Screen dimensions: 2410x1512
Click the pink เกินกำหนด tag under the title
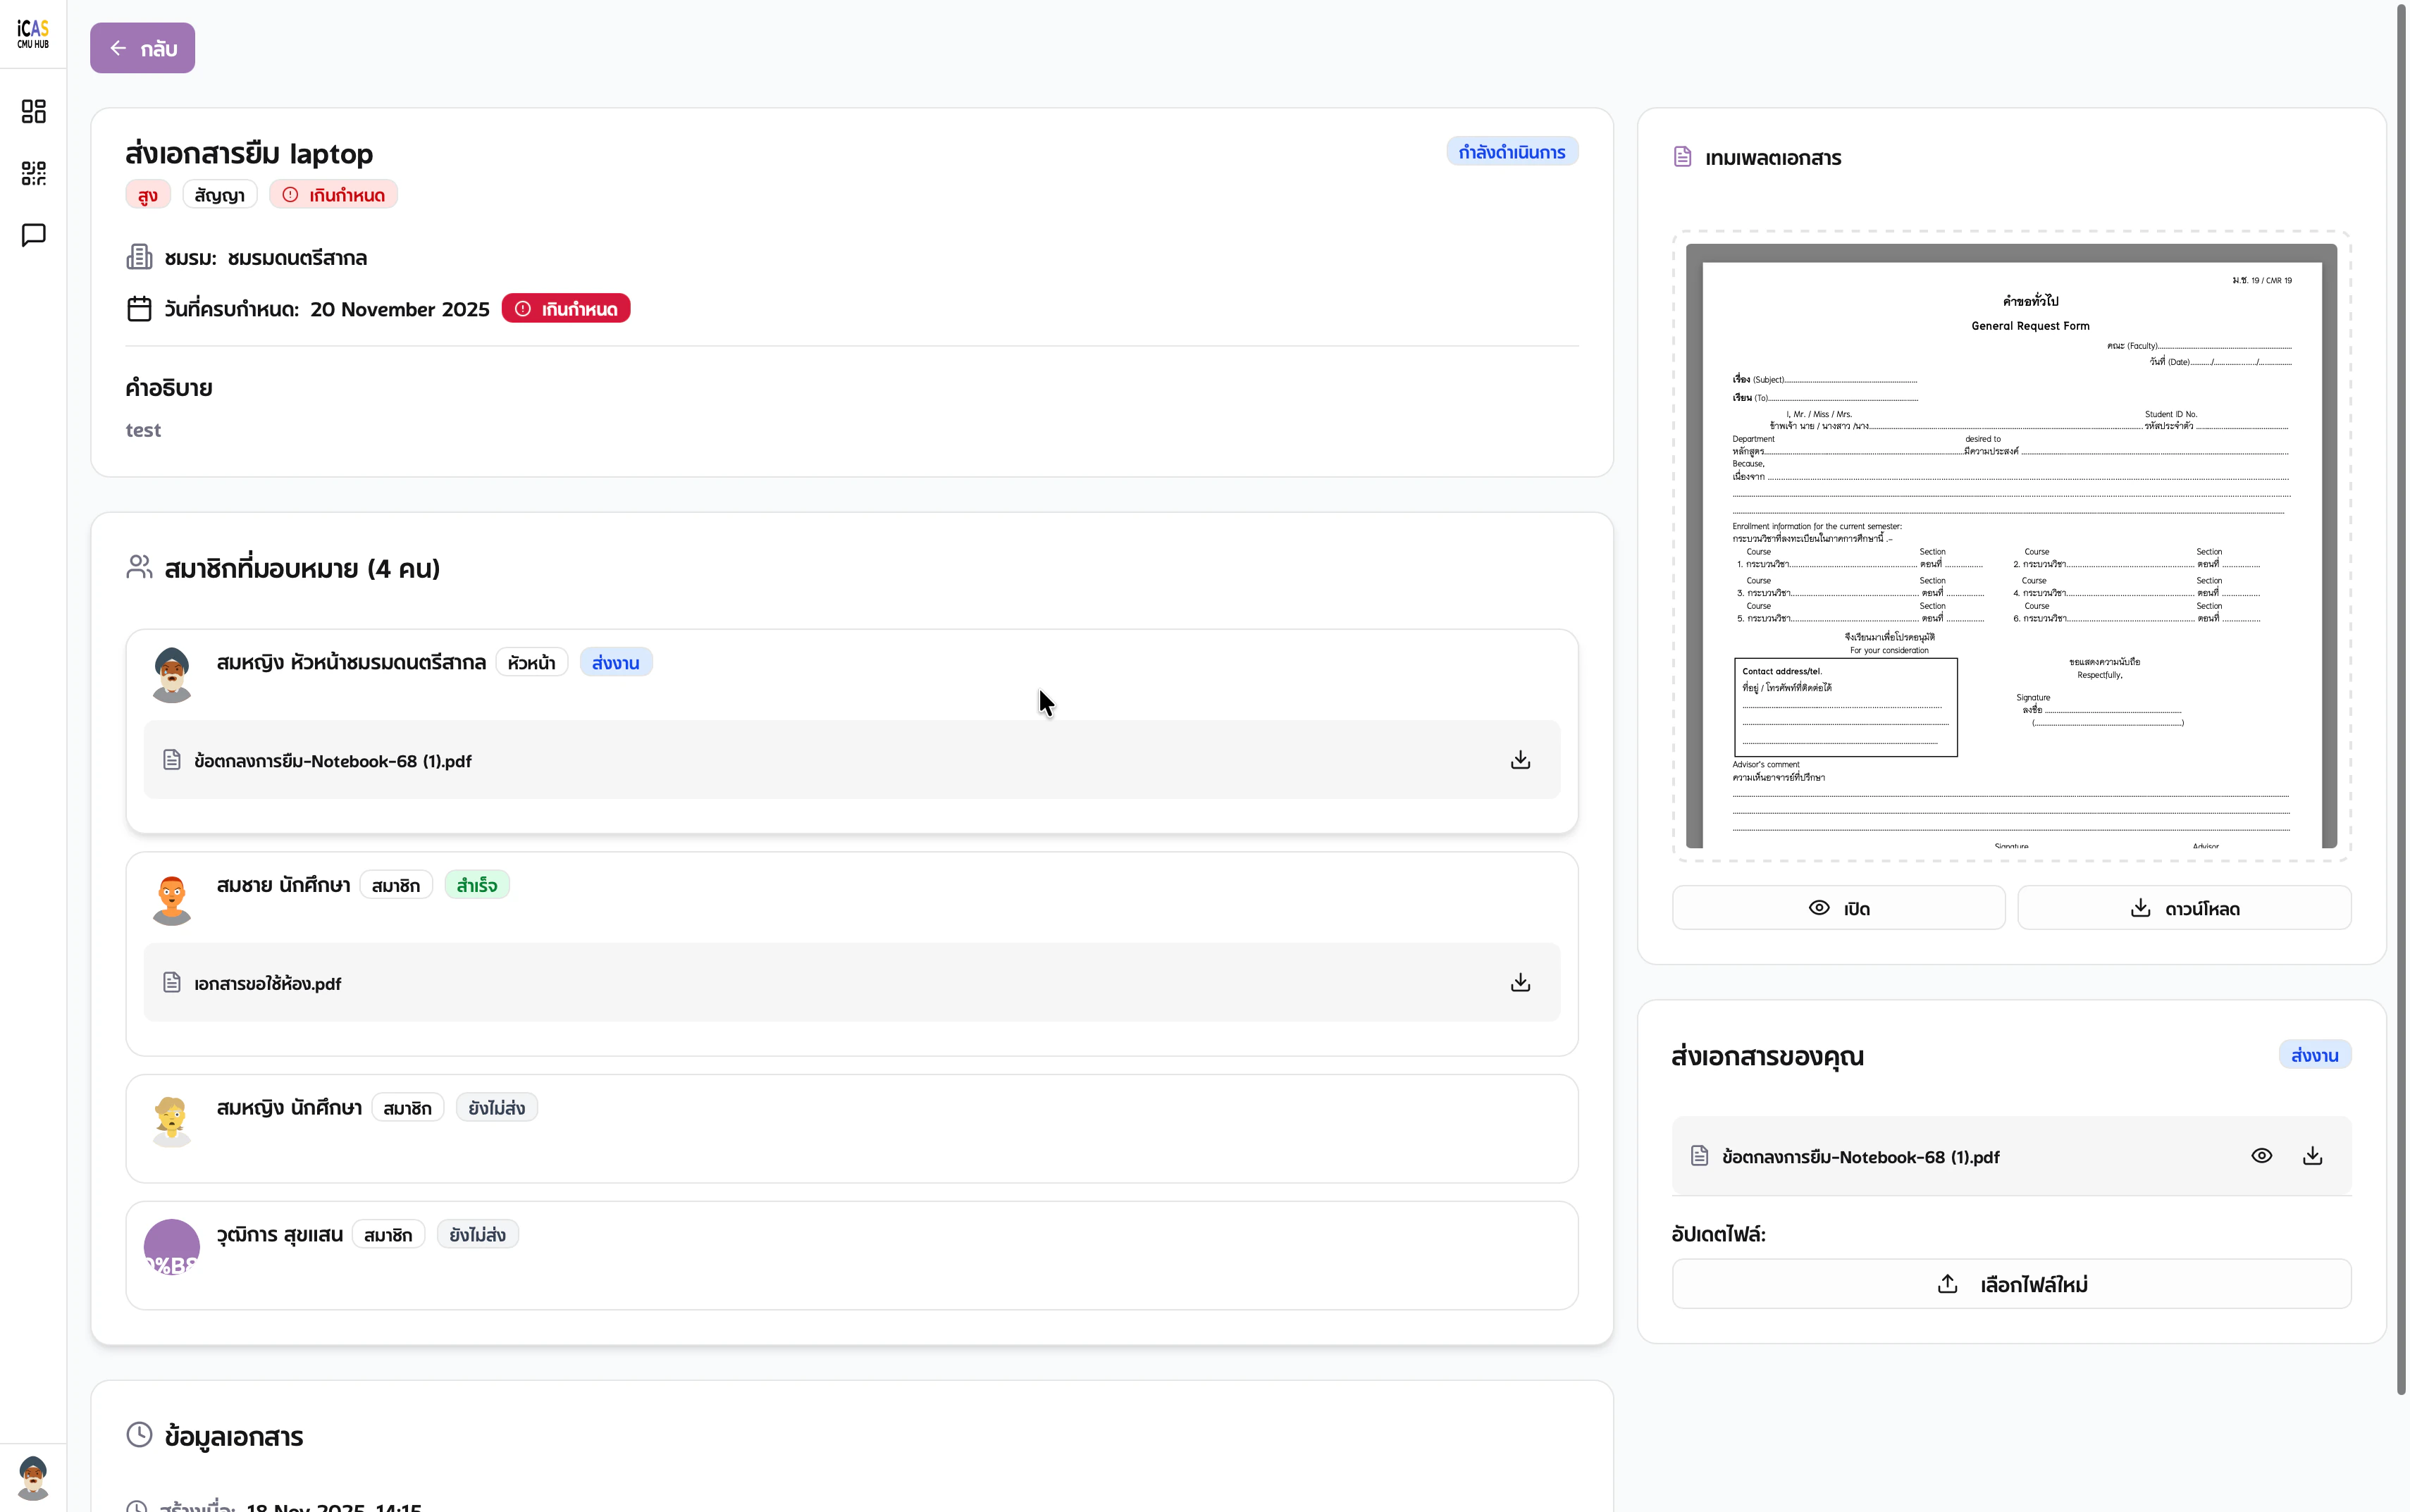pos(333,195)
